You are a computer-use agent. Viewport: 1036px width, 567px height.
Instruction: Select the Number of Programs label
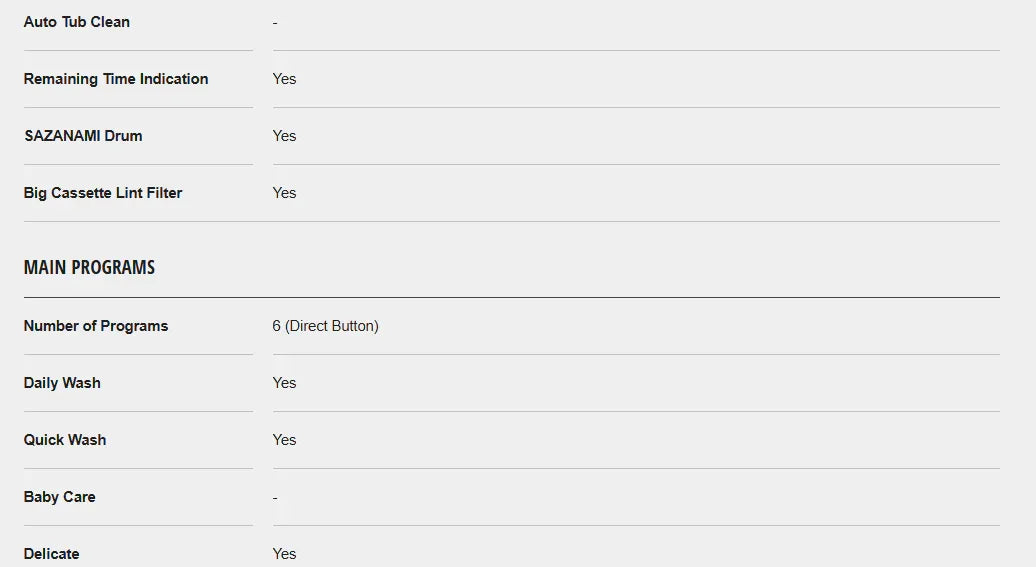tap(96, 326)
